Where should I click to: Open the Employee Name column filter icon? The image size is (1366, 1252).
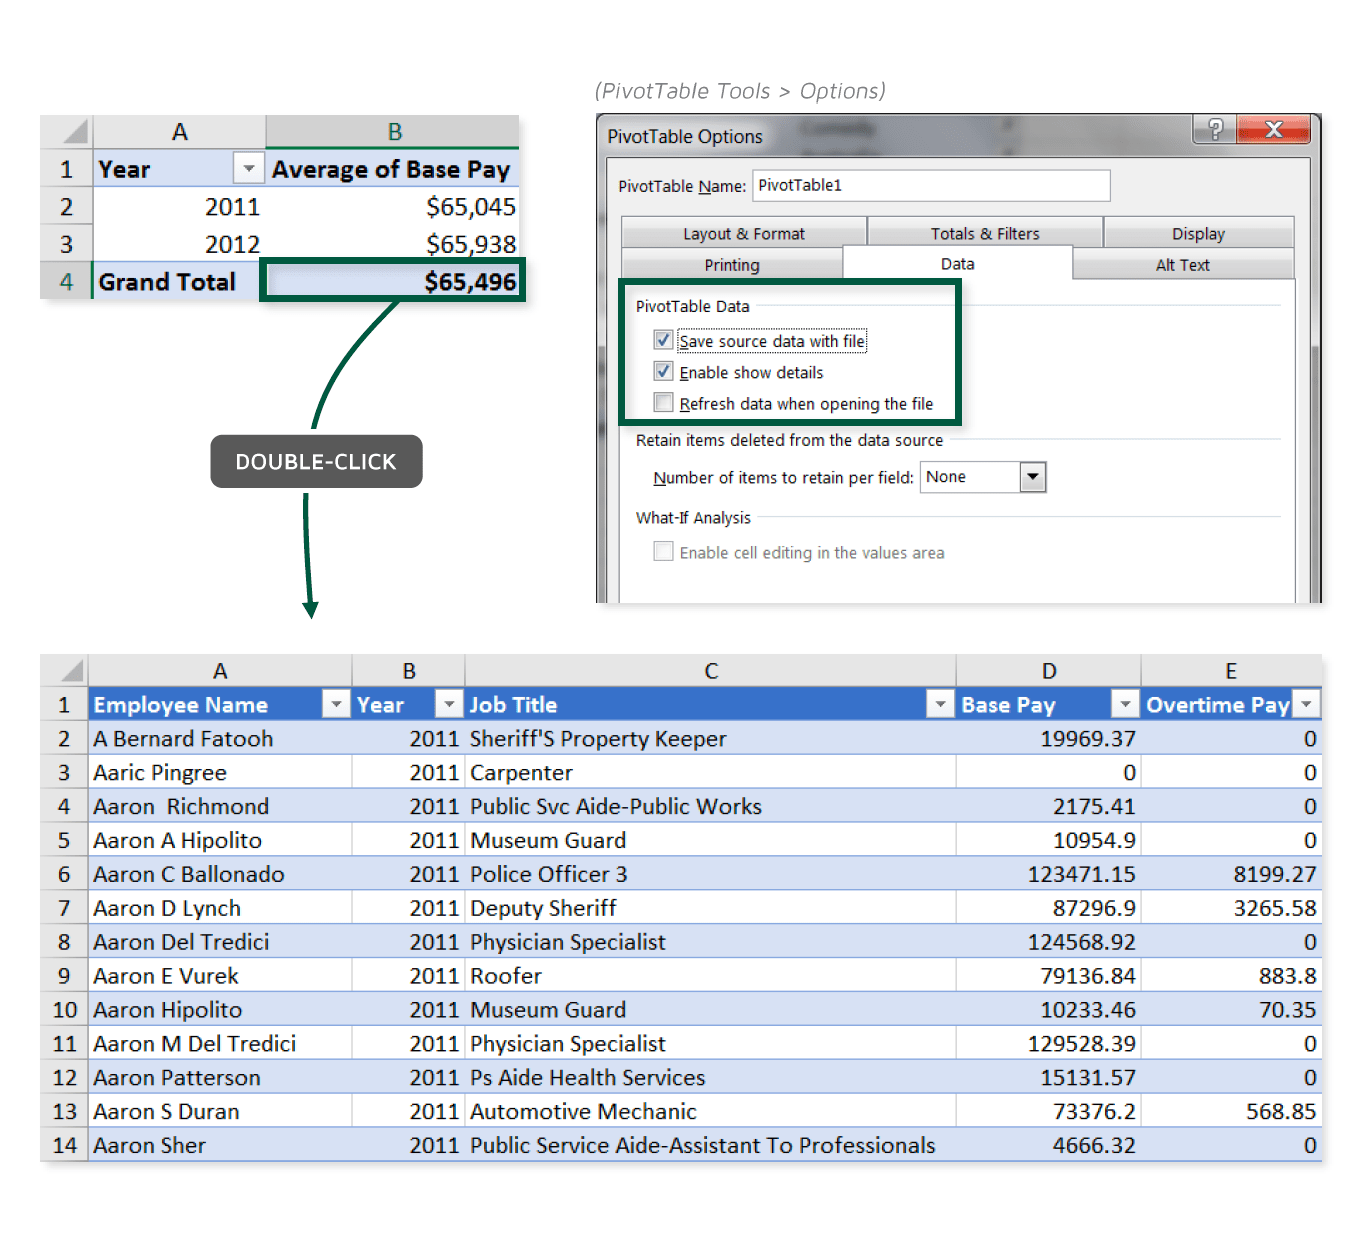(x=335, y=704)
